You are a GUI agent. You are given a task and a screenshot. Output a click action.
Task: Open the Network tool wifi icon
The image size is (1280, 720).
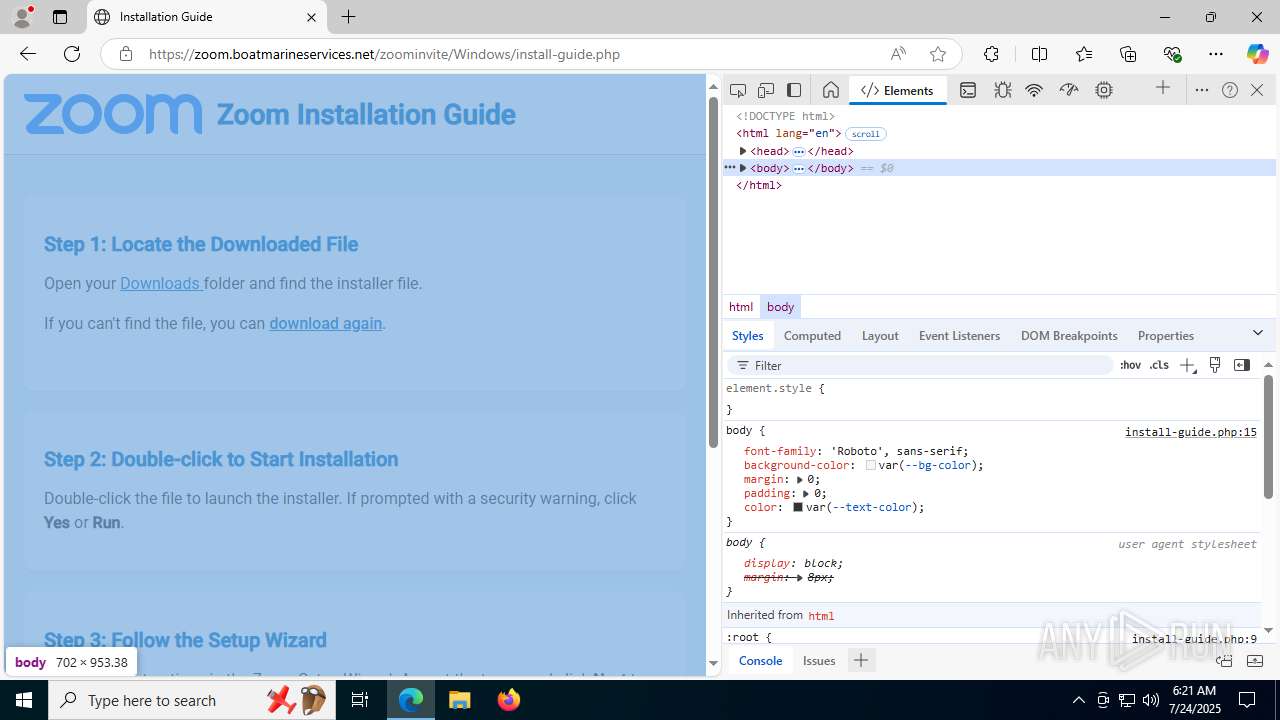[x=1034, y=90]
